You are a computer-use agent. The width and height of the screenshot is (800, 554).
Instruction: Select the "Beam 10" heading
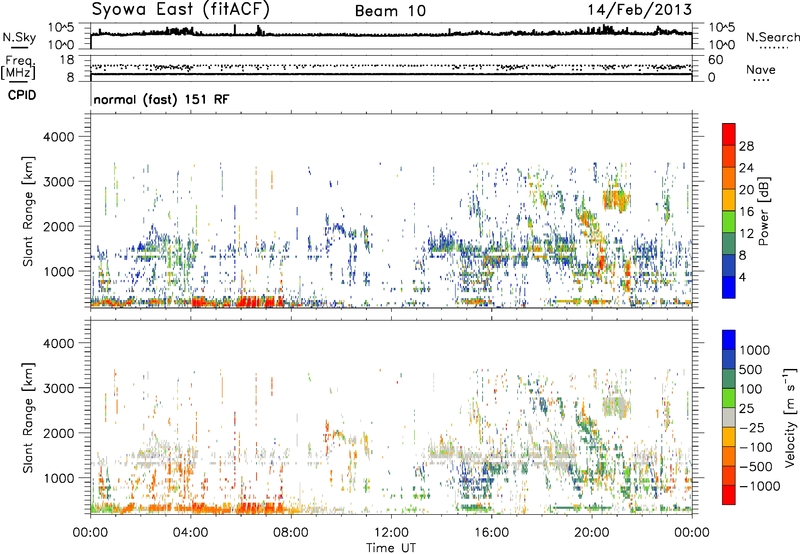390,11
